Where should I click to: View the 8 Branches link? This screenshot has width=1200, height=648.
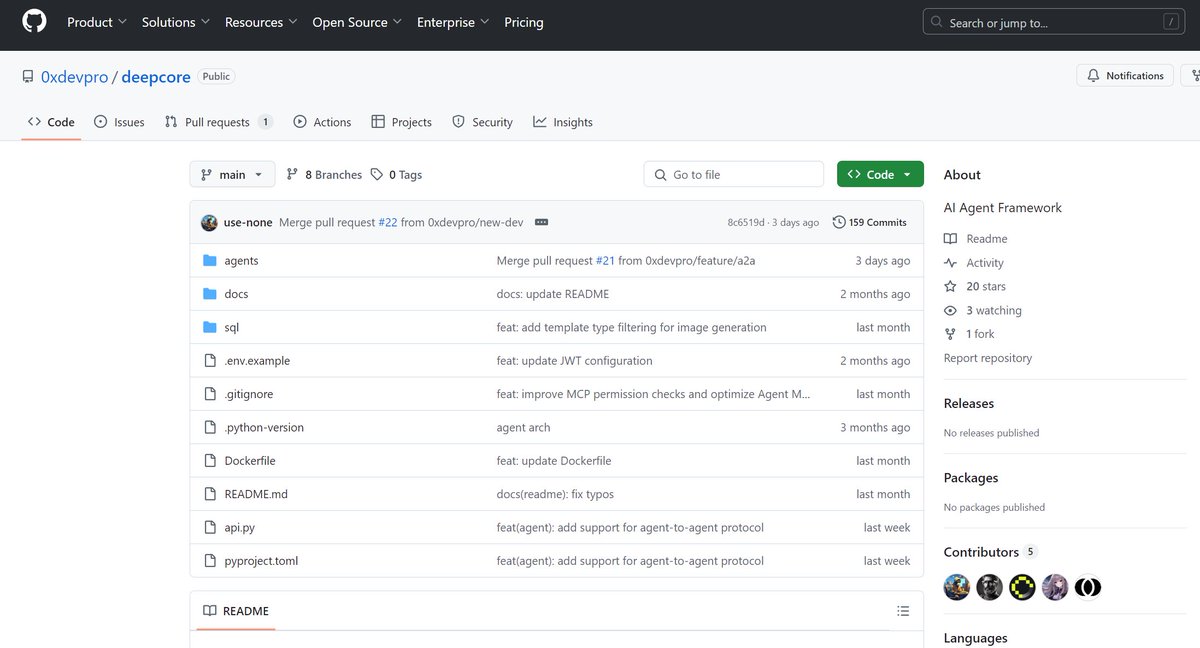click(324, 174)
